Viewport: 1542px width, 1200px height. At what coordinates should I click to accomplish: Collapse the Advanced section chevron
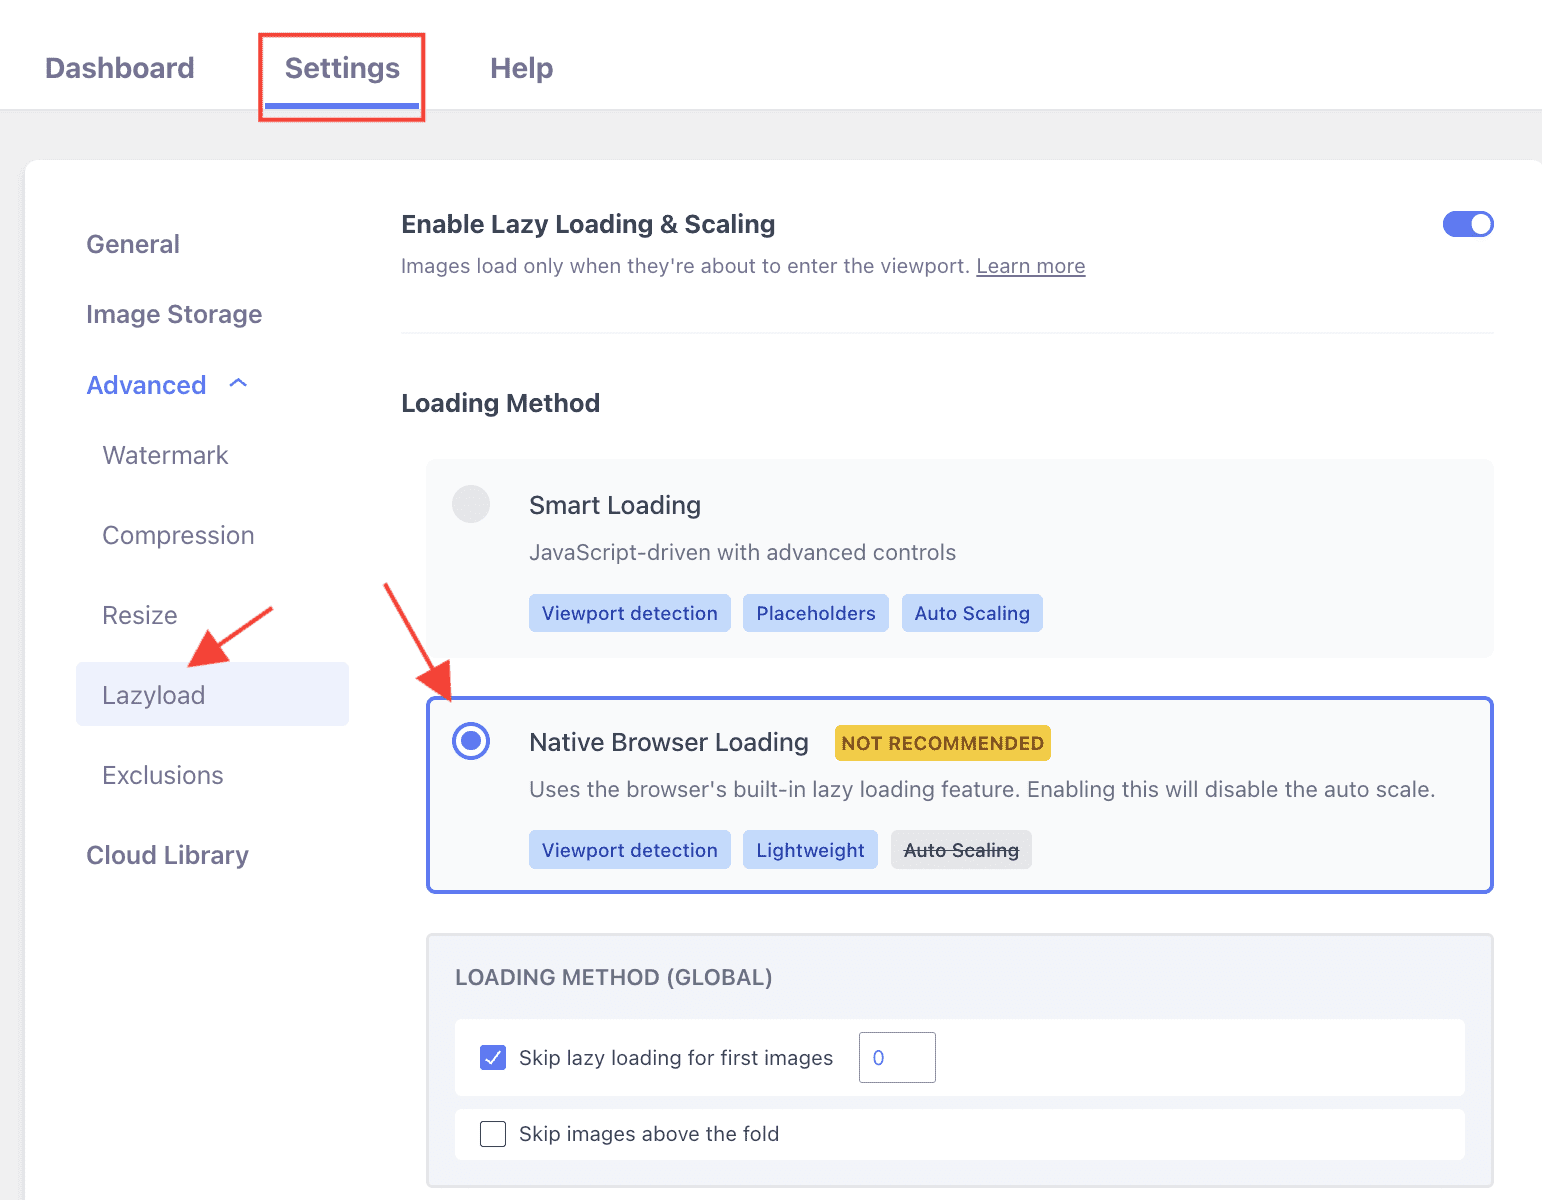[x=238, y=384]
